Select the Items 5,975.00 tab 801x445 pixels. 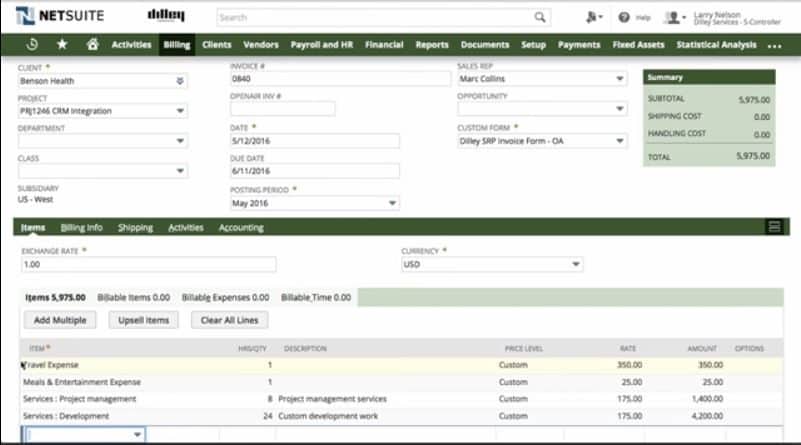pos(55,297)
